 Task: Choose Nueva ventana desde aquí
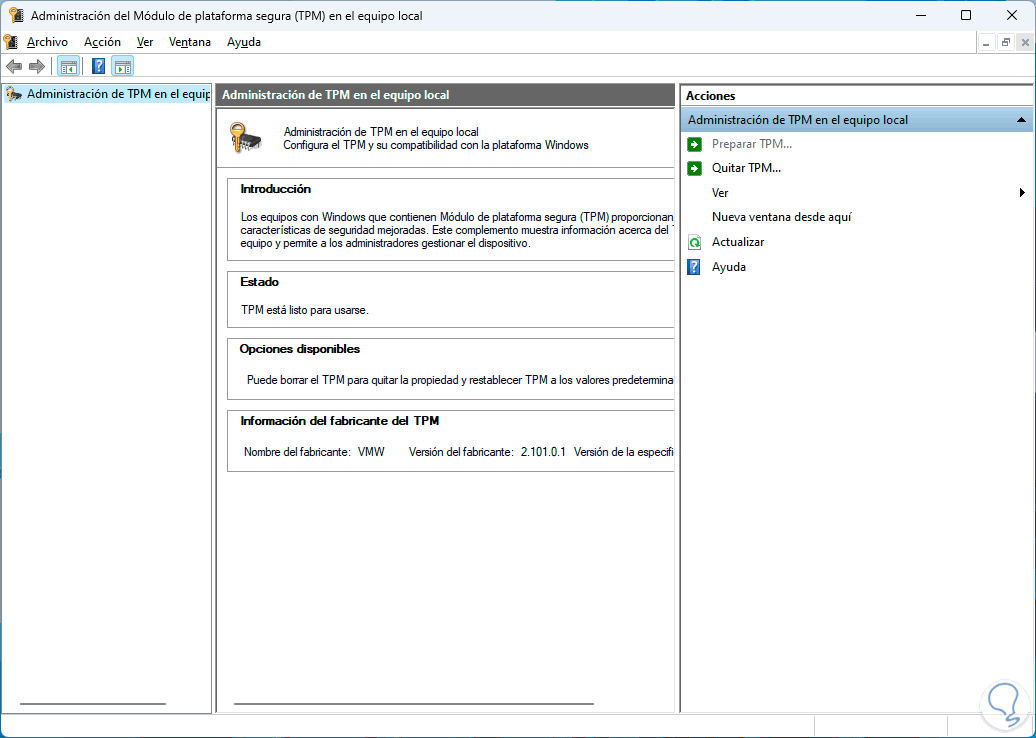click(781, 217)
